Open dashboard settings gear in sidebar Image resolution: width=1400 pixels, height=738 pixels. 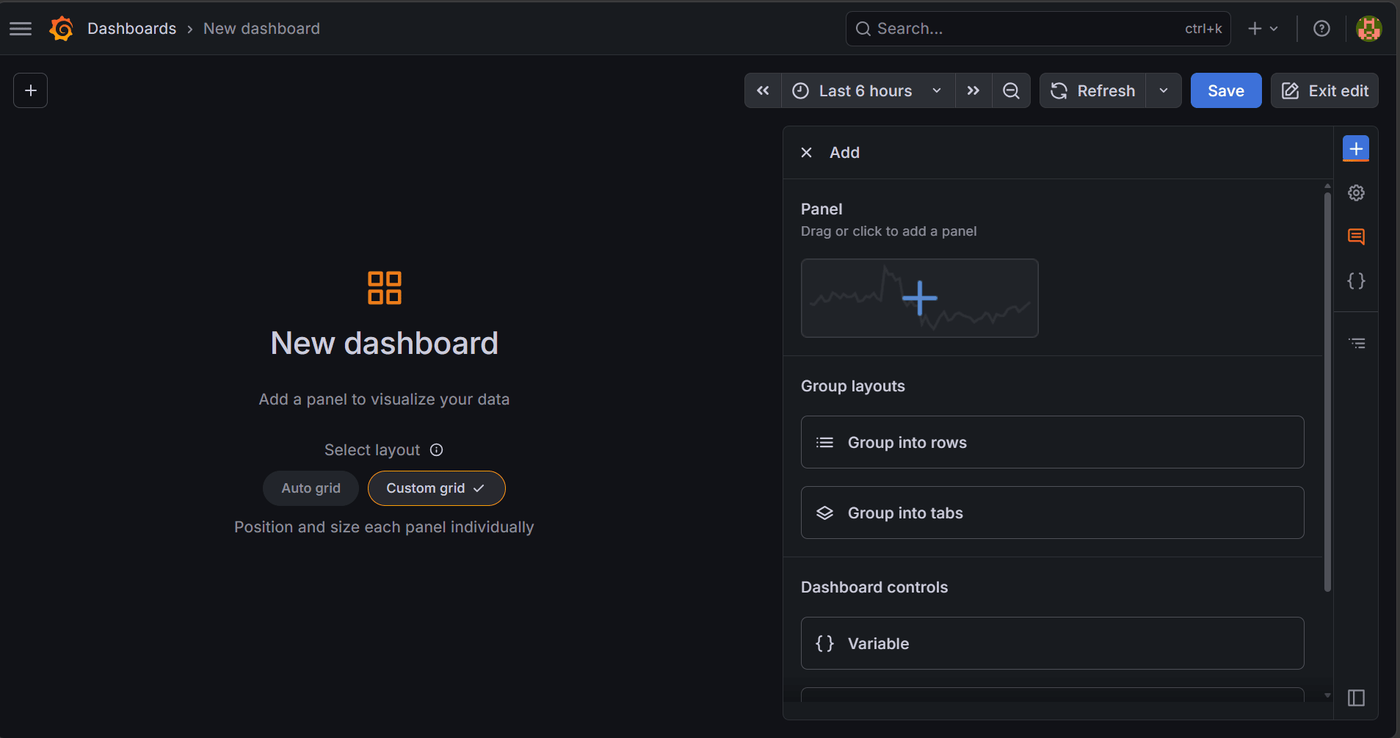tap(1356, 193)
